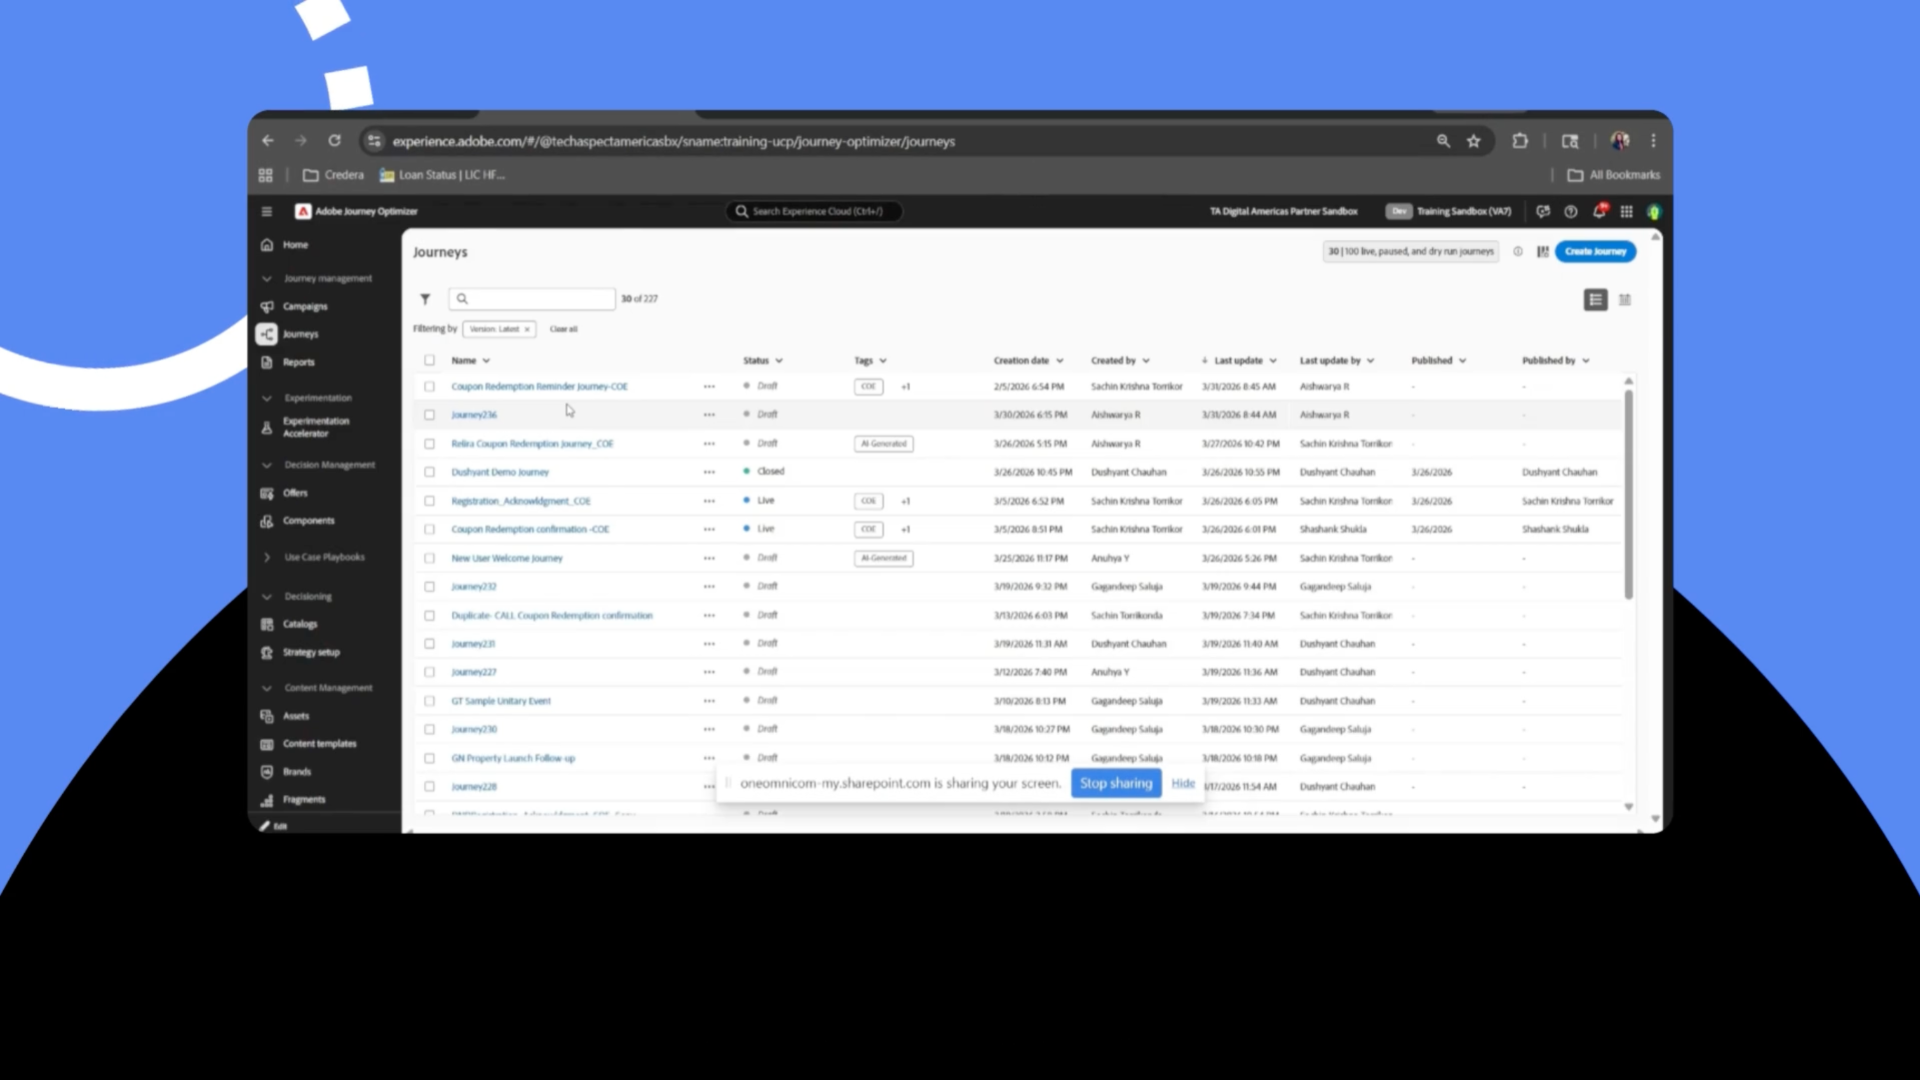Open the user profile avatar in Adobe header
Image resolution: width=1920 pixels, height=1080 pixels.
1654,212
